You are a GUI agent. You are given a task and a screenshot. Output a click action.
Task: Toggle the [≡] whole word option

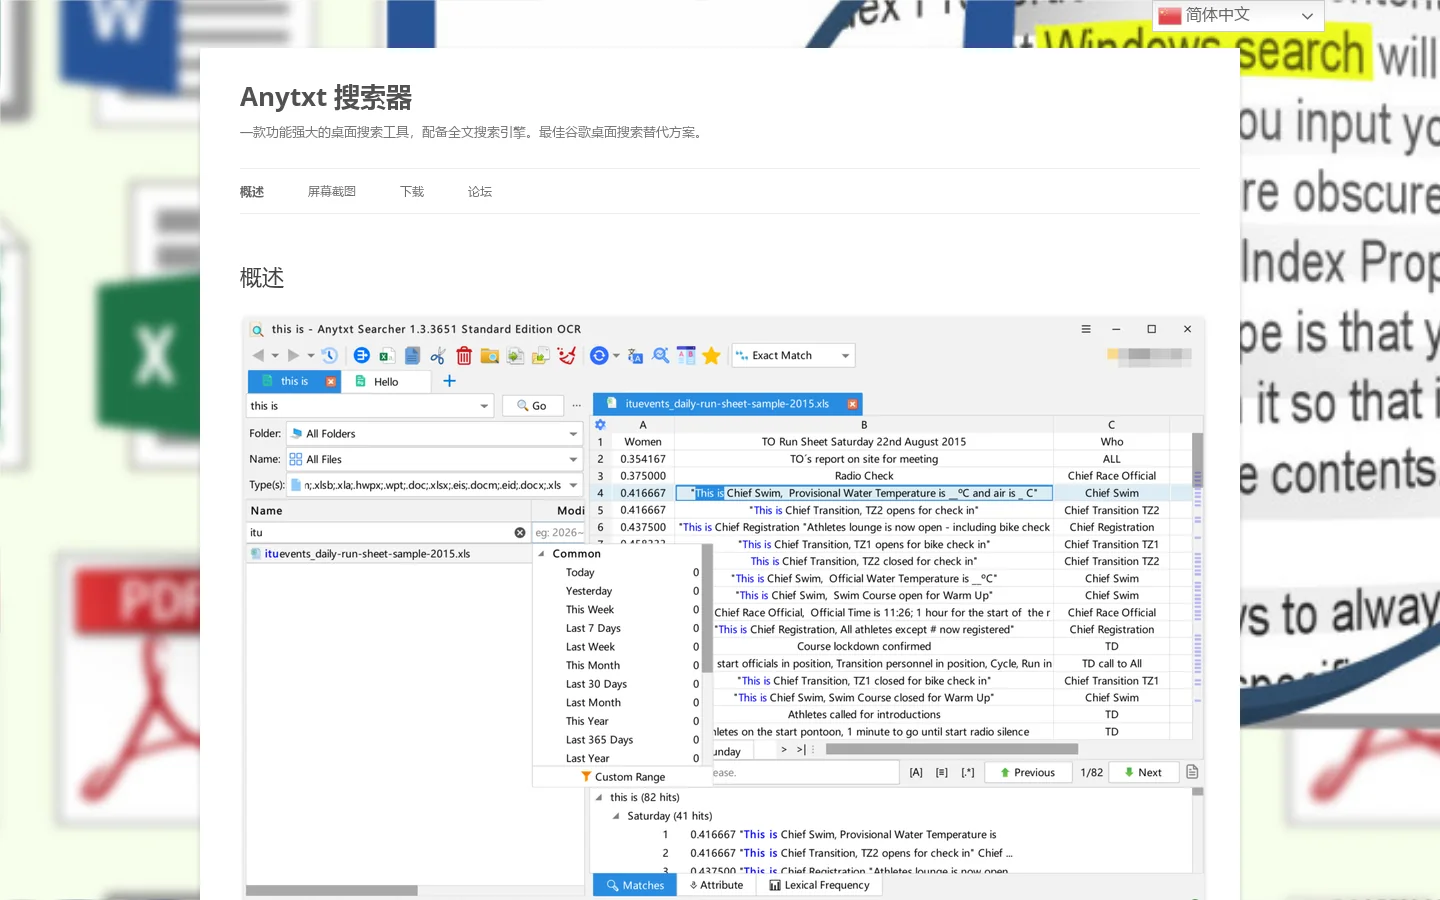(942, 773)
